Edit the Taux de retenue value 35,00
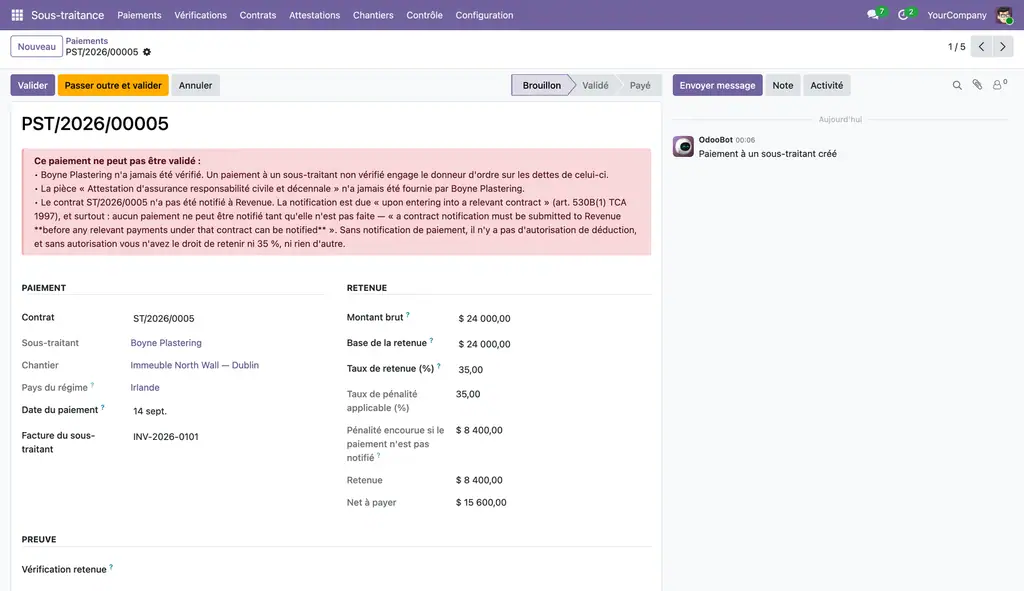The height and width of the screenshot is (591, 1024). 552,370
